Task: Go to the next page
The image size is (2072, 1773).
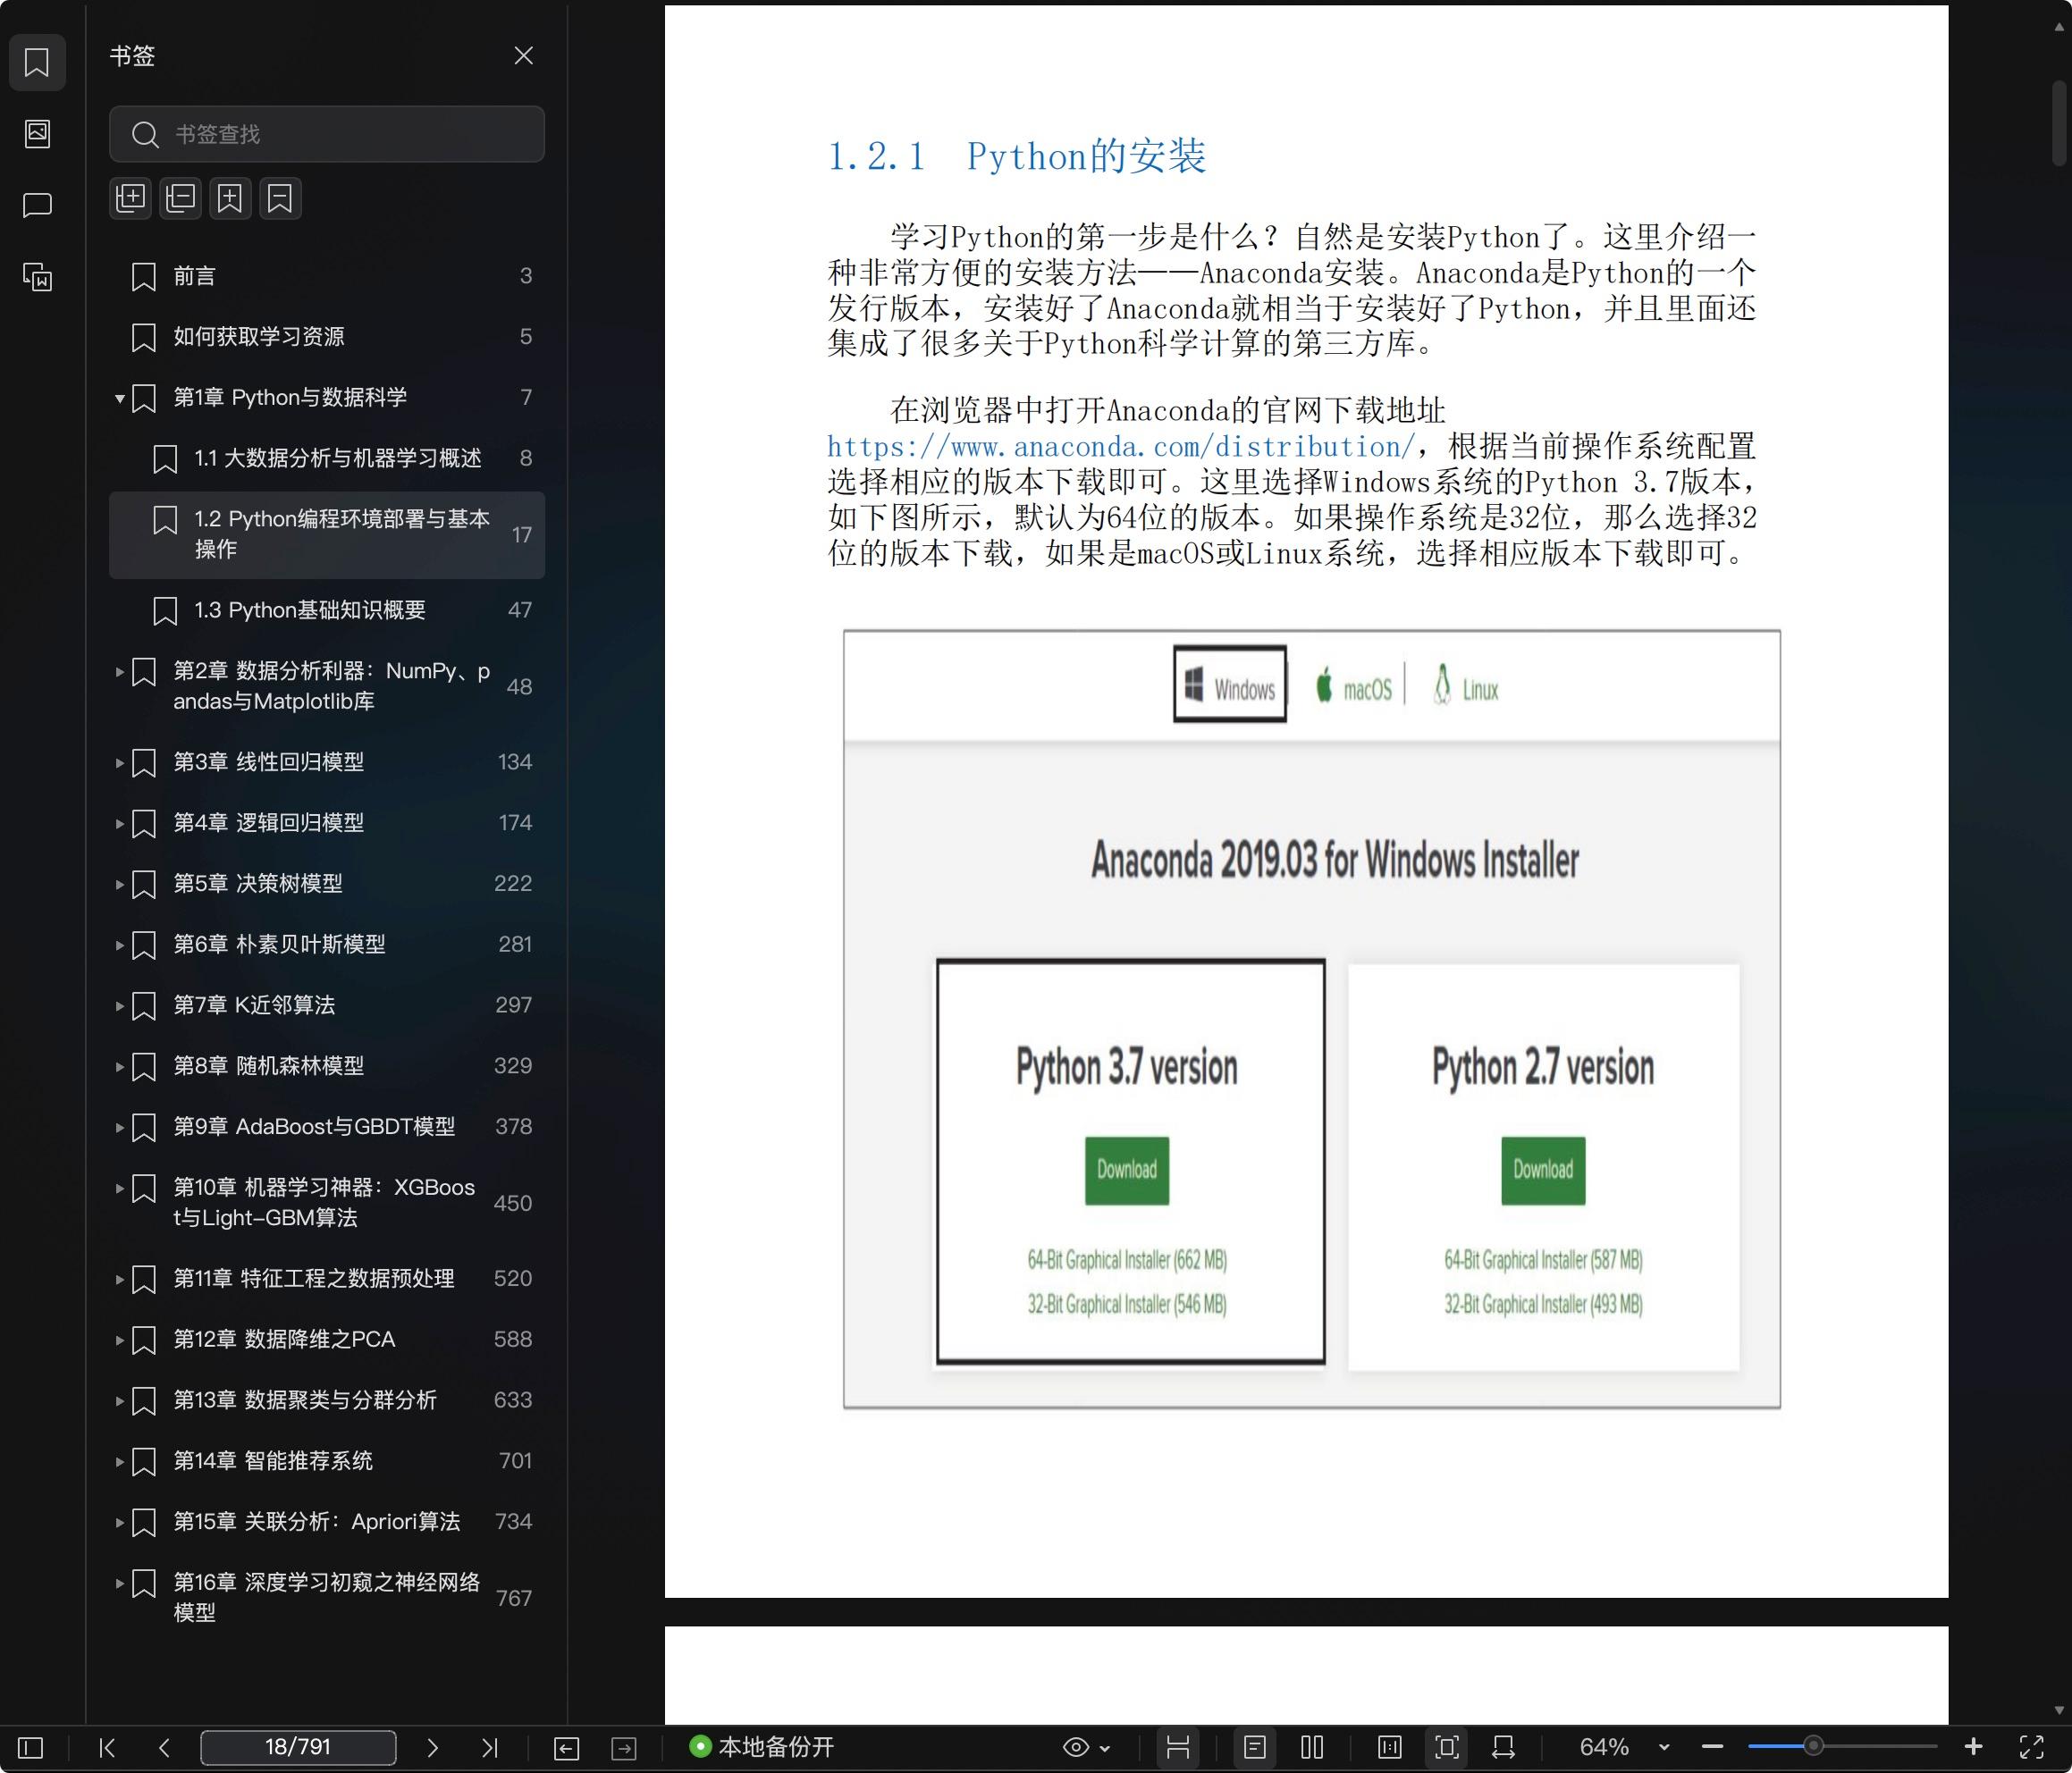Action: (x=432, y=1747)
